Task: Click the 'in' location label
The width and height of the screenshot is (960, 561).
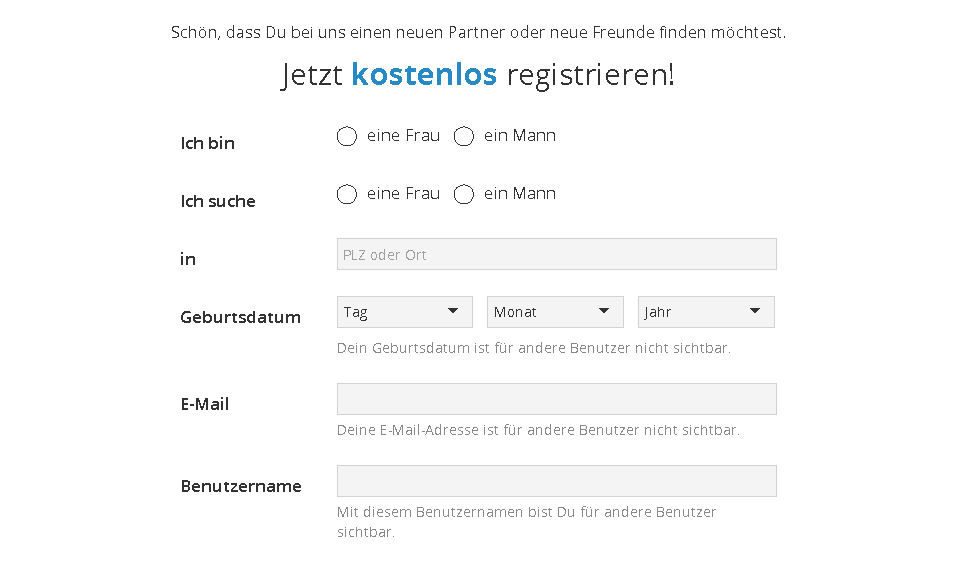Action: click(188, 259)
